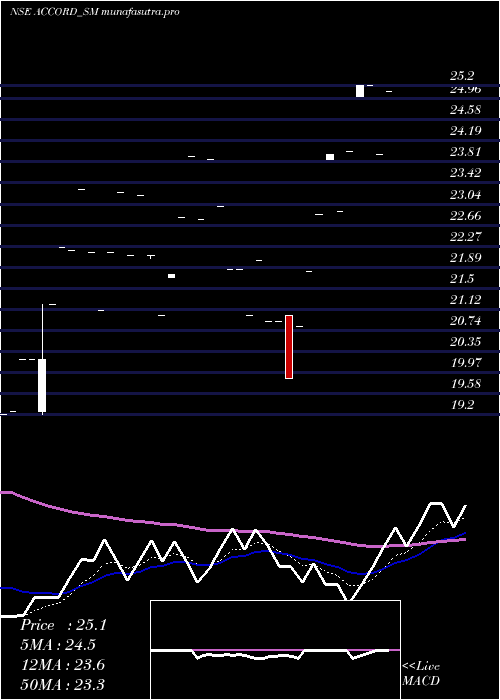Click the 5MA : 24.5 readout
Screen dimensions: 500x700
click(58, 645)
